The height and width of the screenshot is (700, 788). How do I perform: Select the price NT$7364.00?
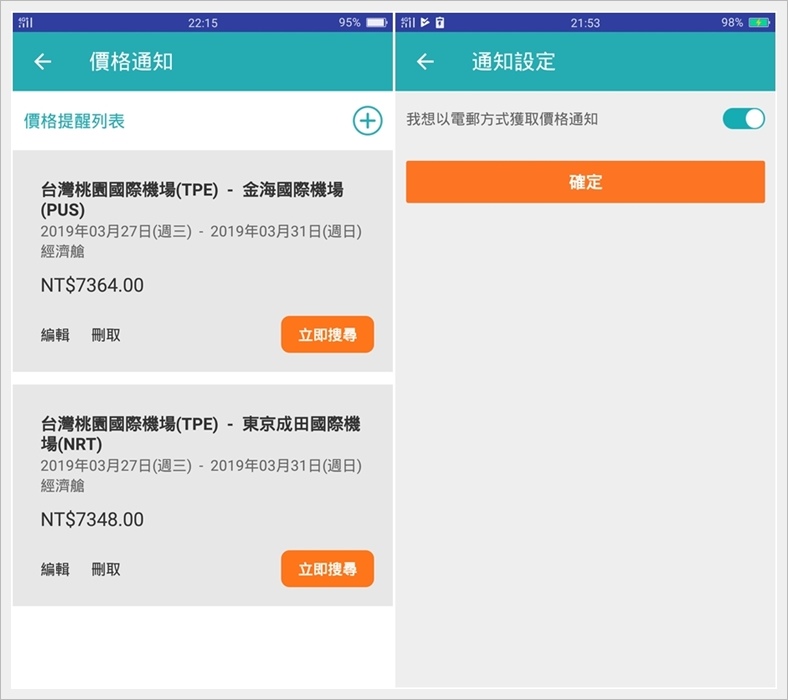(x=92, y=285)
